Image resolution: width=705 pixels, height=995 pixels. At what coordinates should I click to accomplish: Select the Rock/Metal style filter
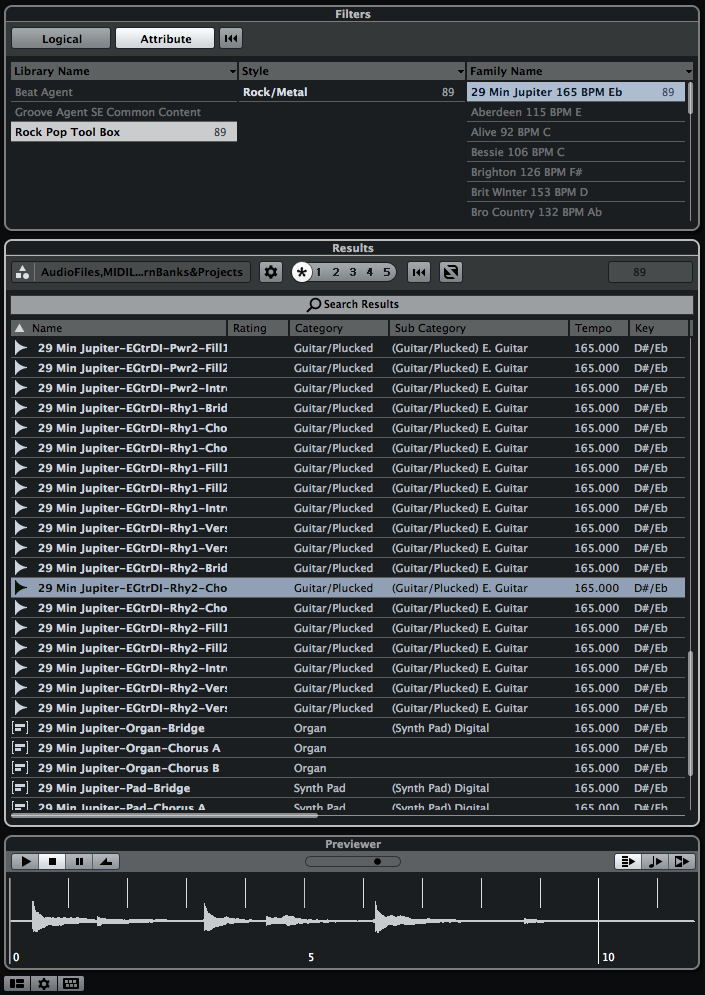(x=352, y=92)
